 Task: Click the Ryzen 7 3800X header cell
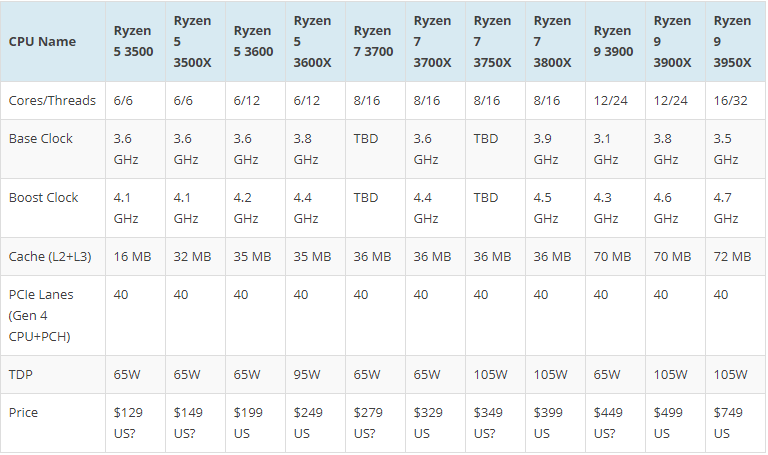[555, 41]
